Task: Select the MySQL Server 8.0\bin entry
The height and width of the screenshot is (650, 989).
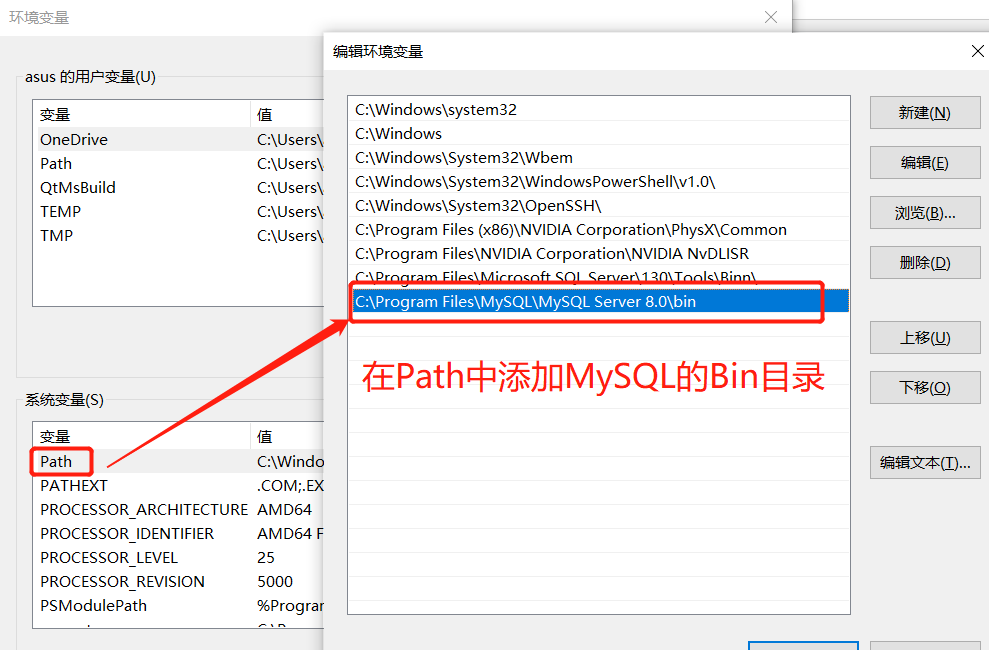Action: pos(599,301)
